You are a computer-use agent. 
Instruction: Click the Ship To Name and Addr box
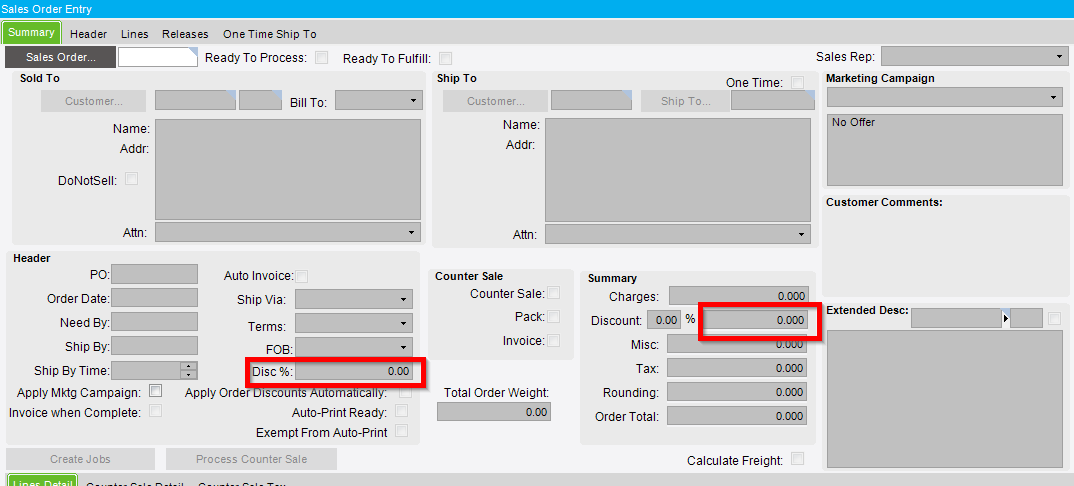click(678, 170)
